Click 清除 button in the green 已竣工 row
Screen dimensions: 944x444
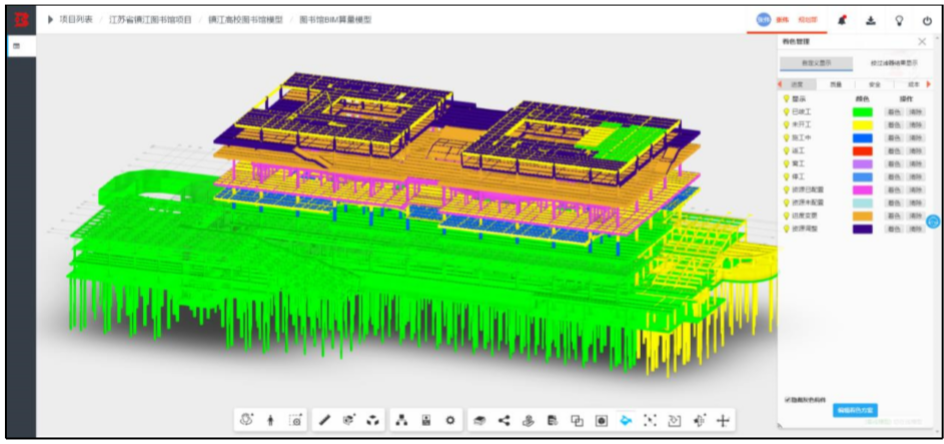point(915,112)
